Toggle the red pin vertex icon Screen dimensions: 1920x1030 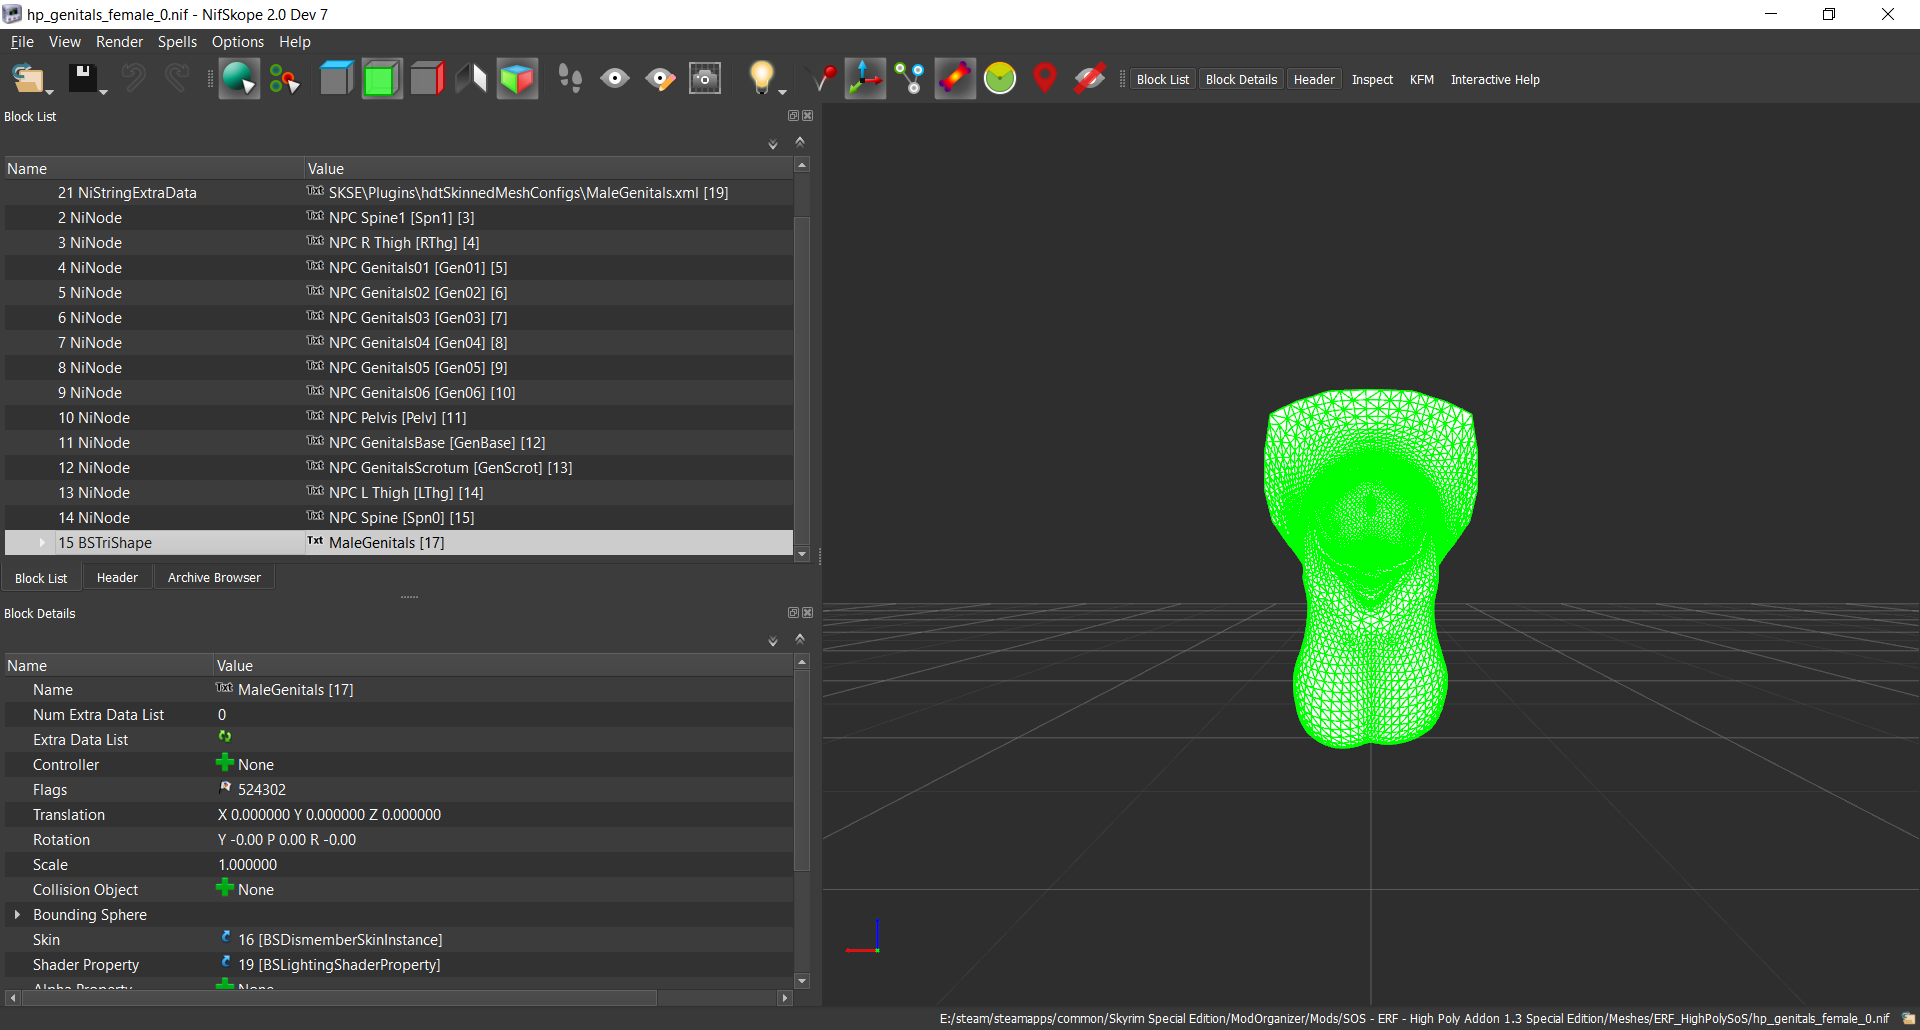click(x=823, y=78)
